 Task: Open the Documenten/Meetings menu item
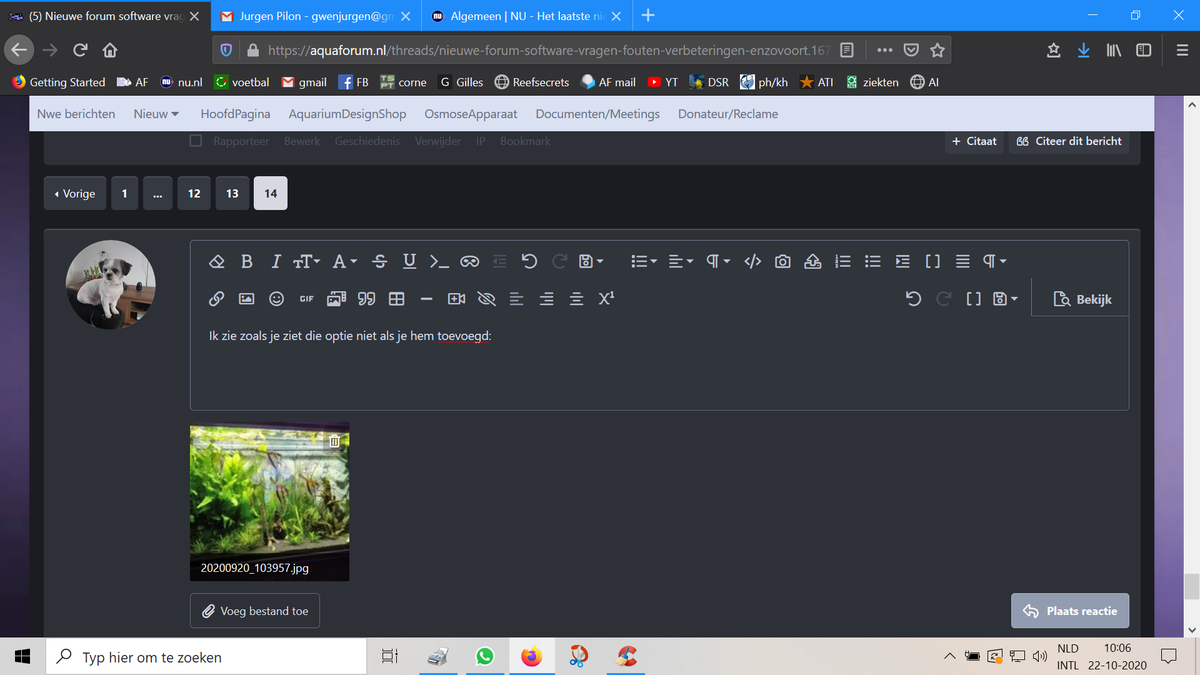click(x=597, y=114)
